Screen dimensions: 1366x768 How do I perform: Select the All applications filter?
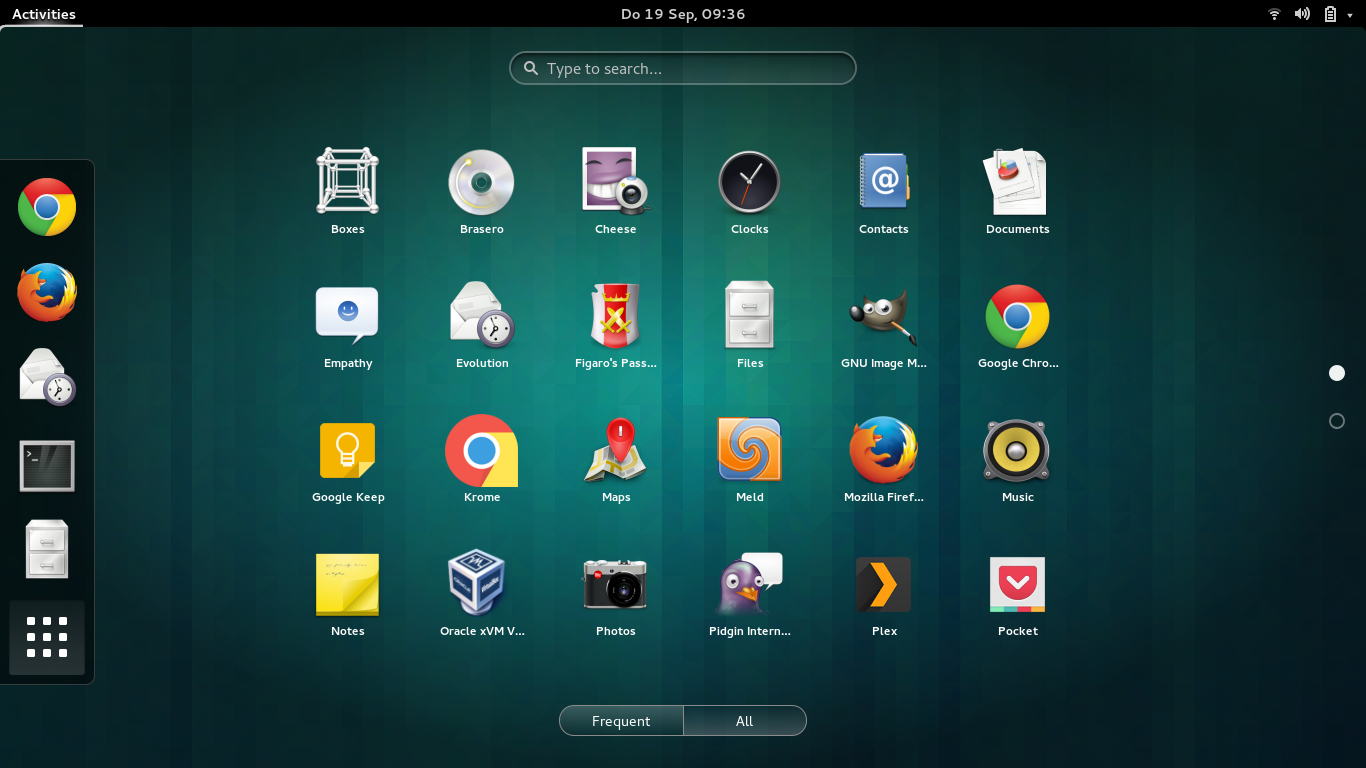(744, 720)
